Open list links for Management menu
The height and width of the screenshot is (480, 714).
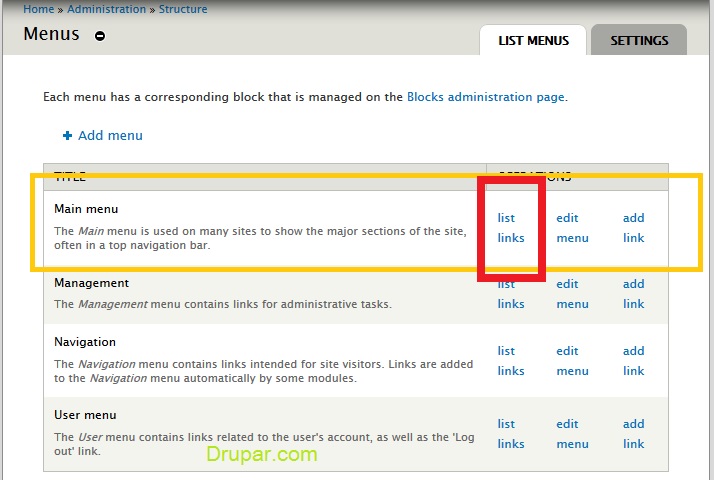coord(510,294)
